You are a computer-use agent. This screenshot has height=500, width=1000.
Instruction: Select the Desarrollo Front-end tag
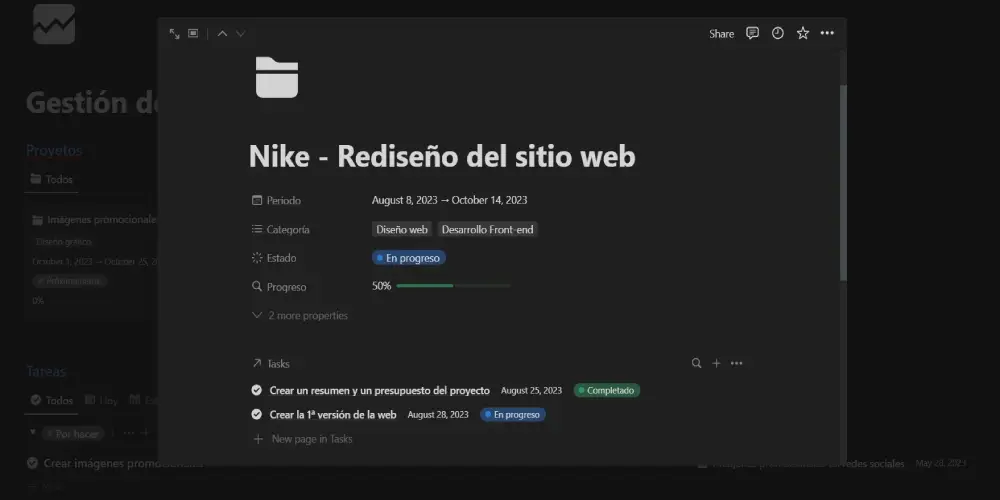487,230
